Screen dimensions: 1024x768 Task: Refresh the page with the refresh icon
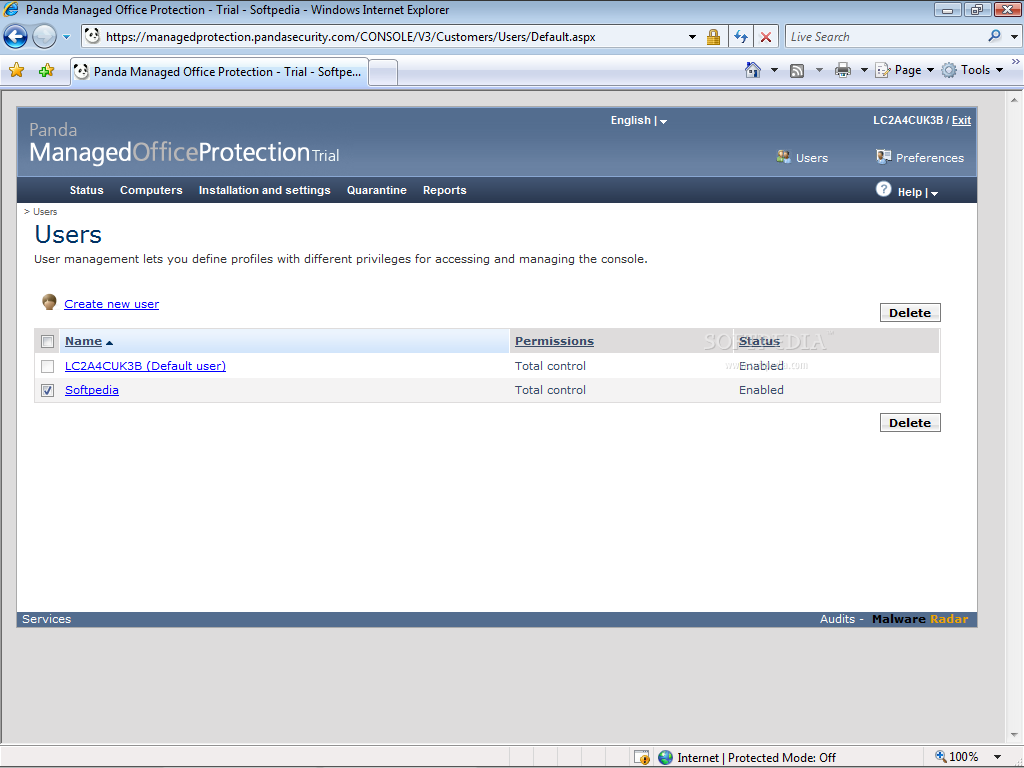pyautogui.click(x=741, y=37)
